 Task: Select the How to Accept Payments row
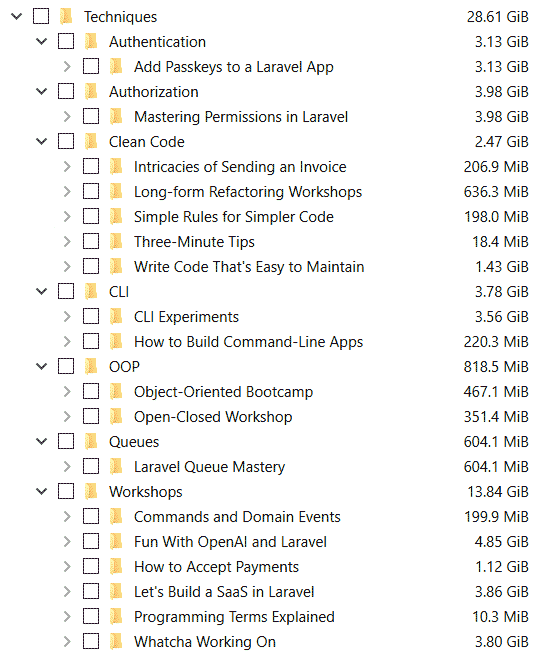[268, 567]
